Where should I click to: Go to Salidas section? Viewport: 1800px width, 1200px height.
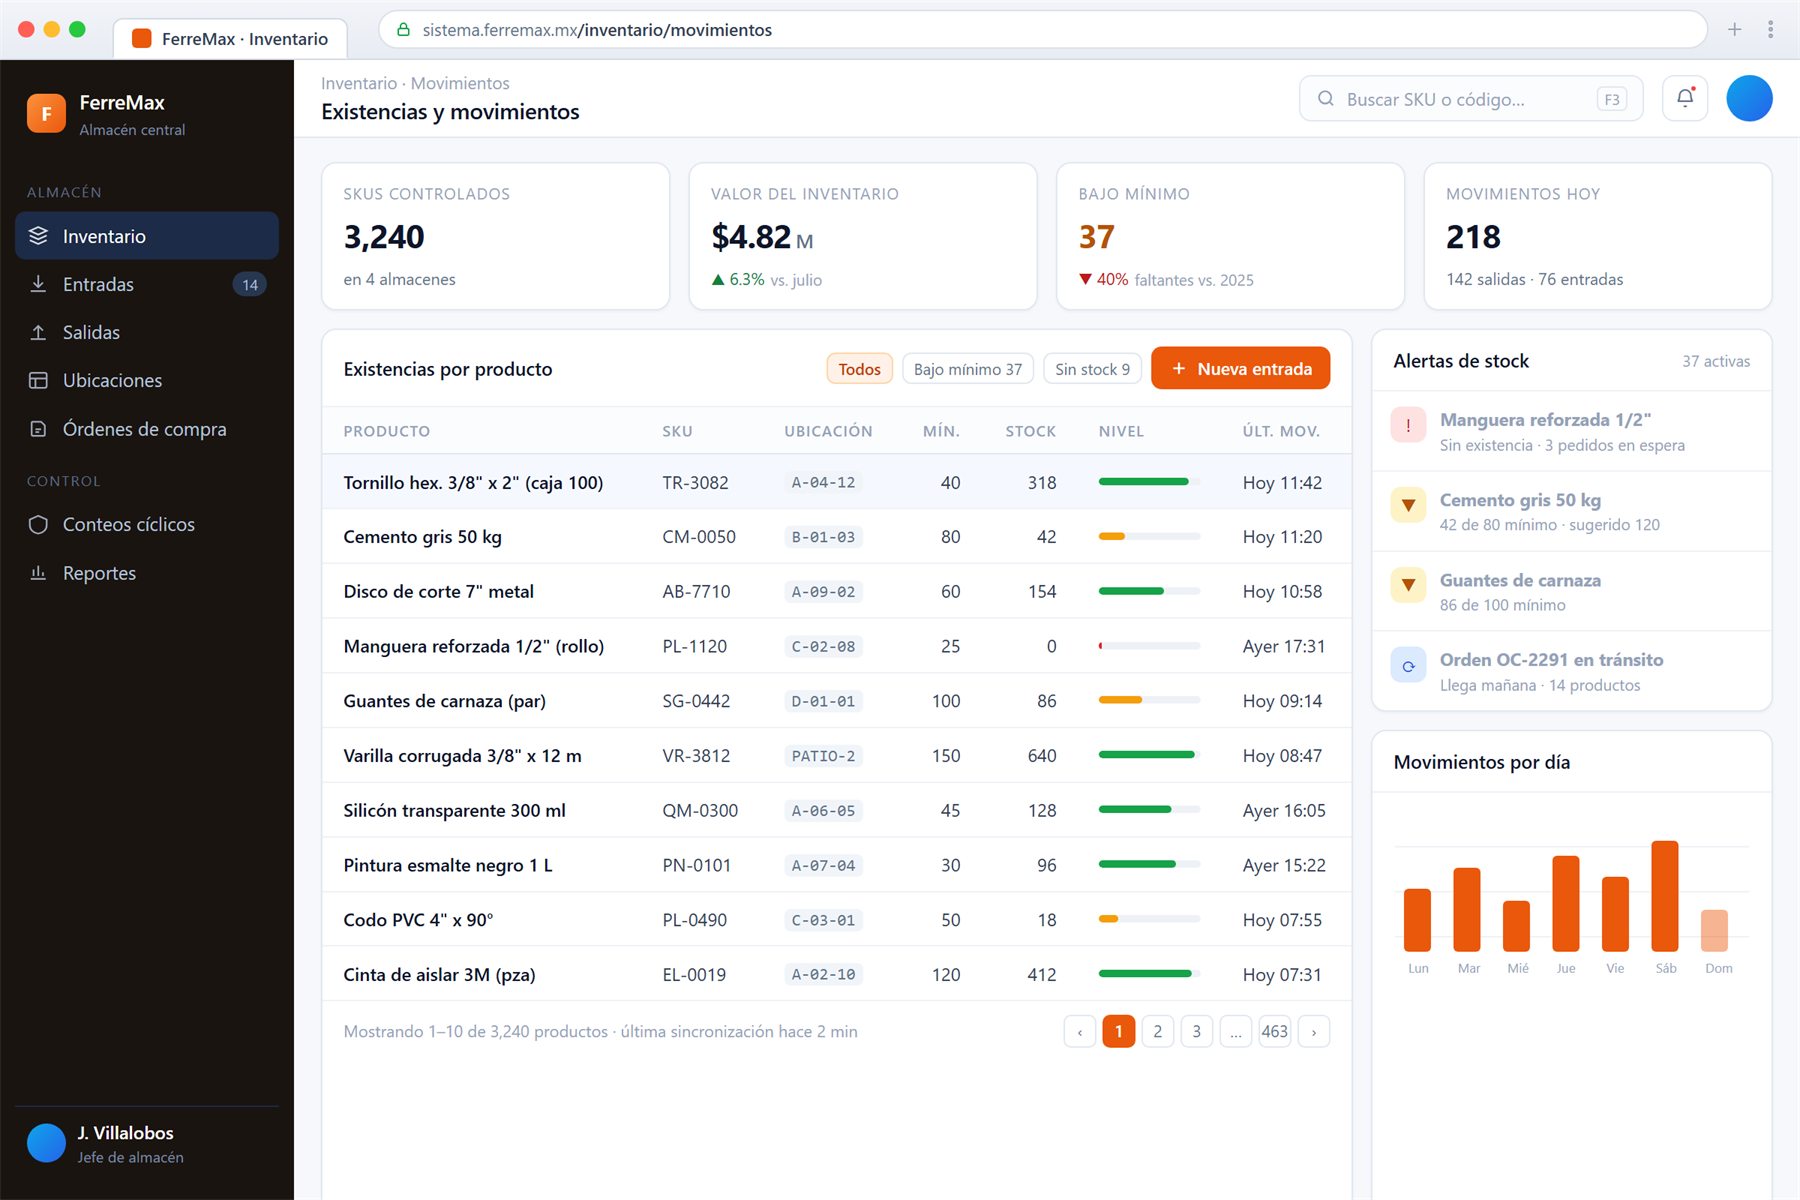click(x=147, y=332)
